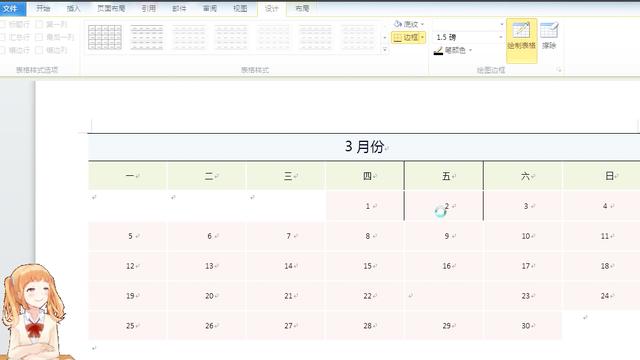Click the 日 Sunday header cell
640x360 pixels.
[602, 176]
